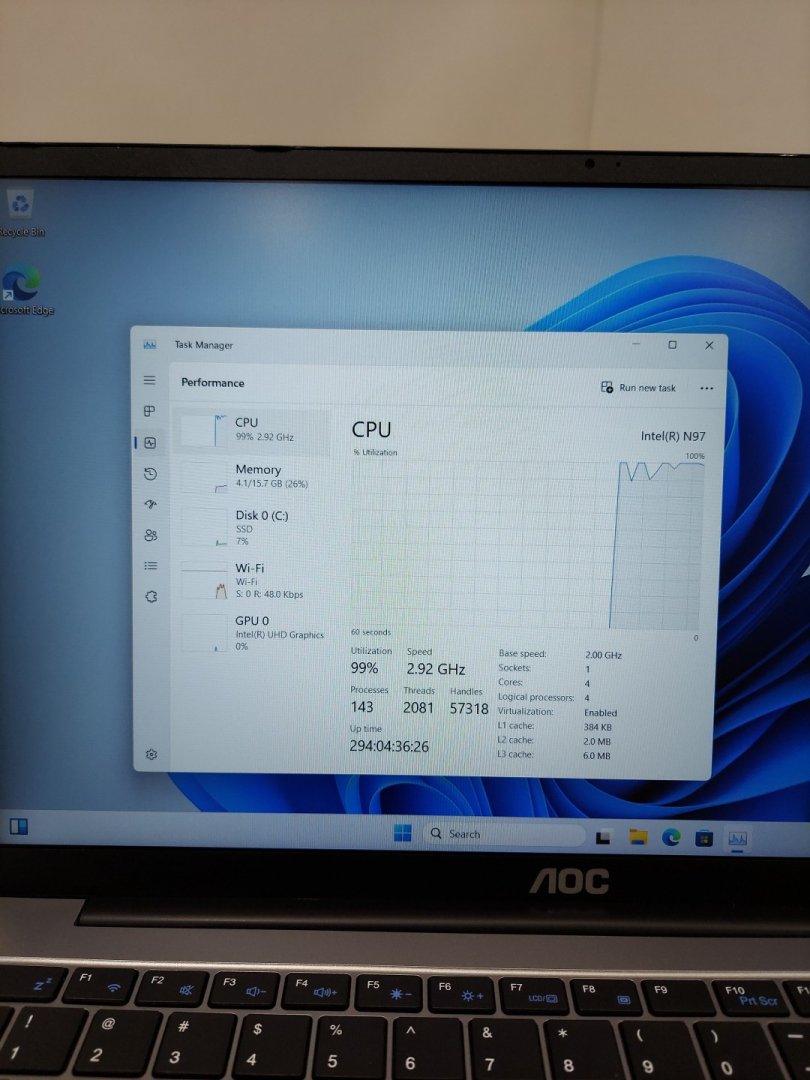The height and width of the screenshot is (1080, 810).
Task: Open the Windows Start menu
Action: pyautogui.click(x=403, y=834)
